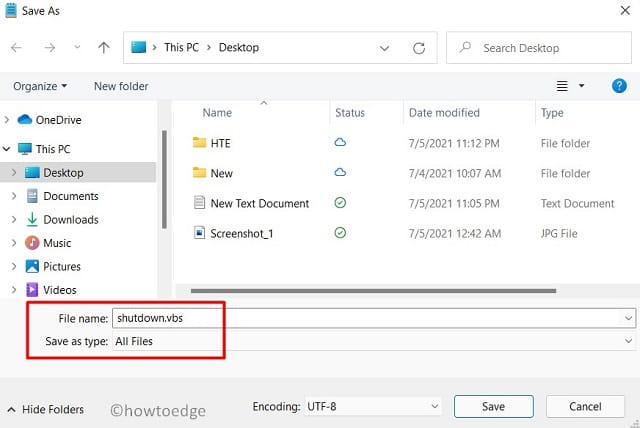Collapse the This PC tree node
640x428 pixels.
point(8,149)
